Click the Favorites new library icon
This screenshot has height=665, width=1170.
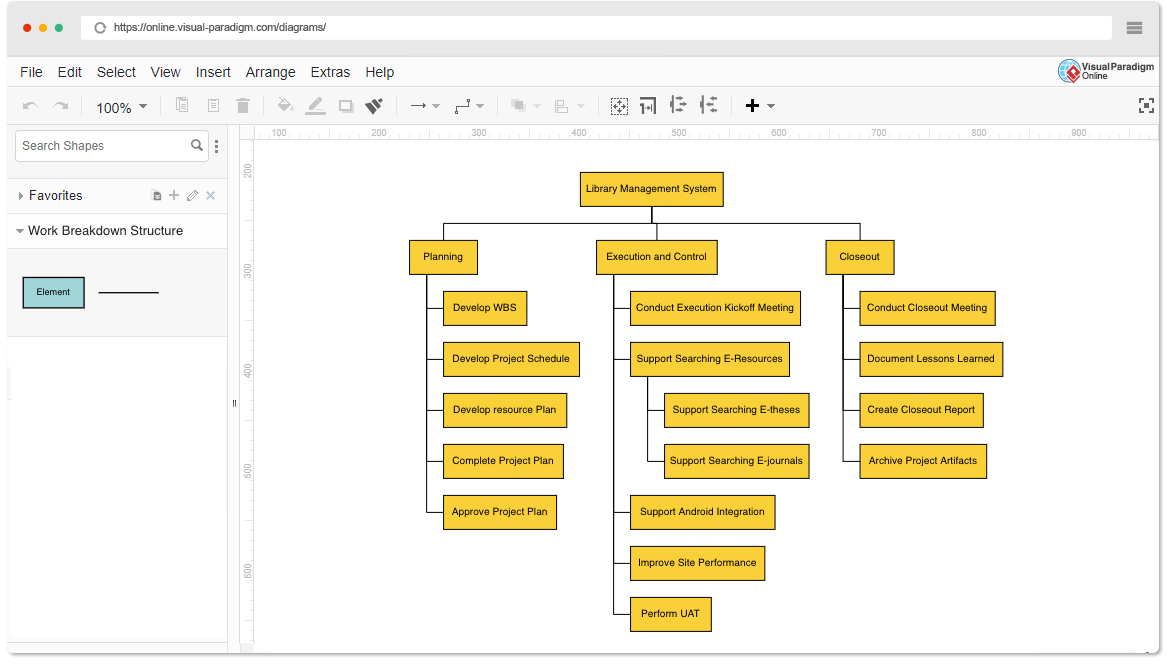(x=156, y=196)
